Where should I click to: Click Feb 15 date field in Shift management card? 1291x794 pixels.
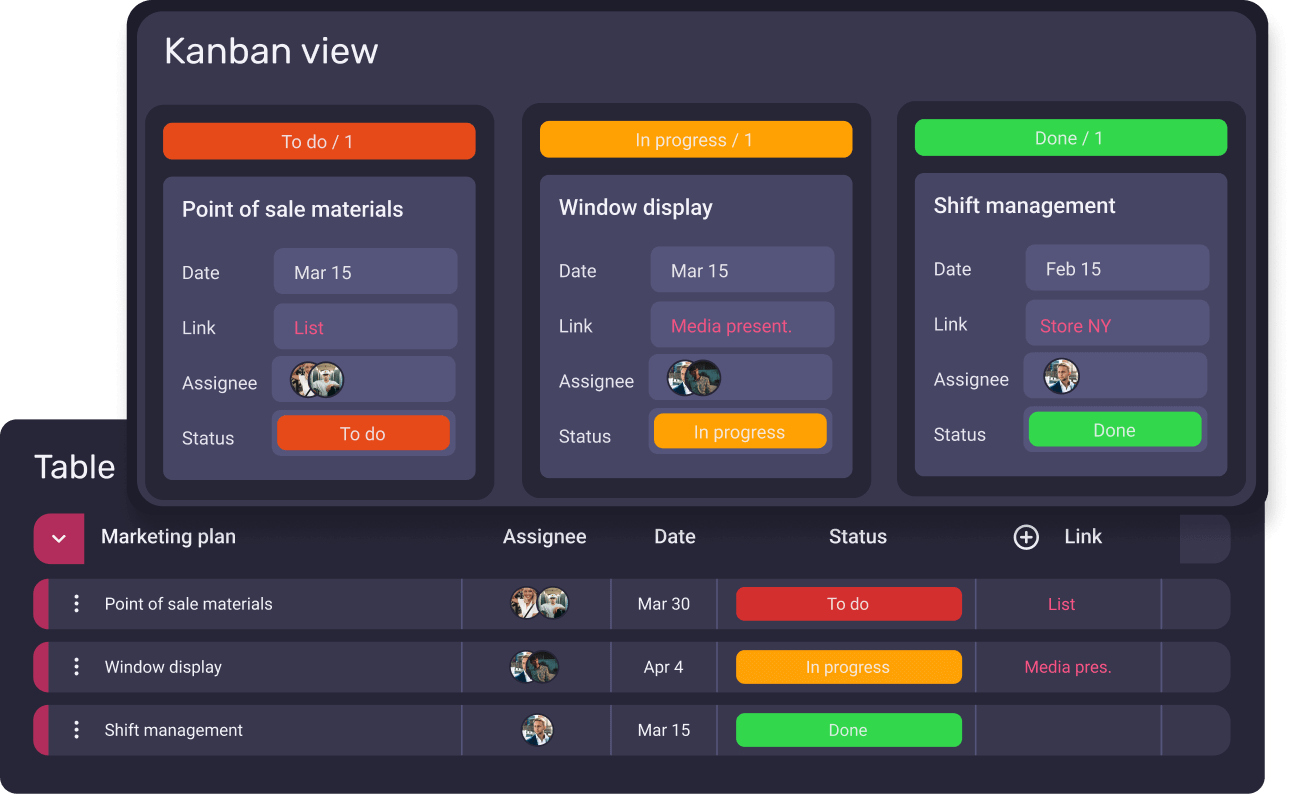pos(1116,269)
